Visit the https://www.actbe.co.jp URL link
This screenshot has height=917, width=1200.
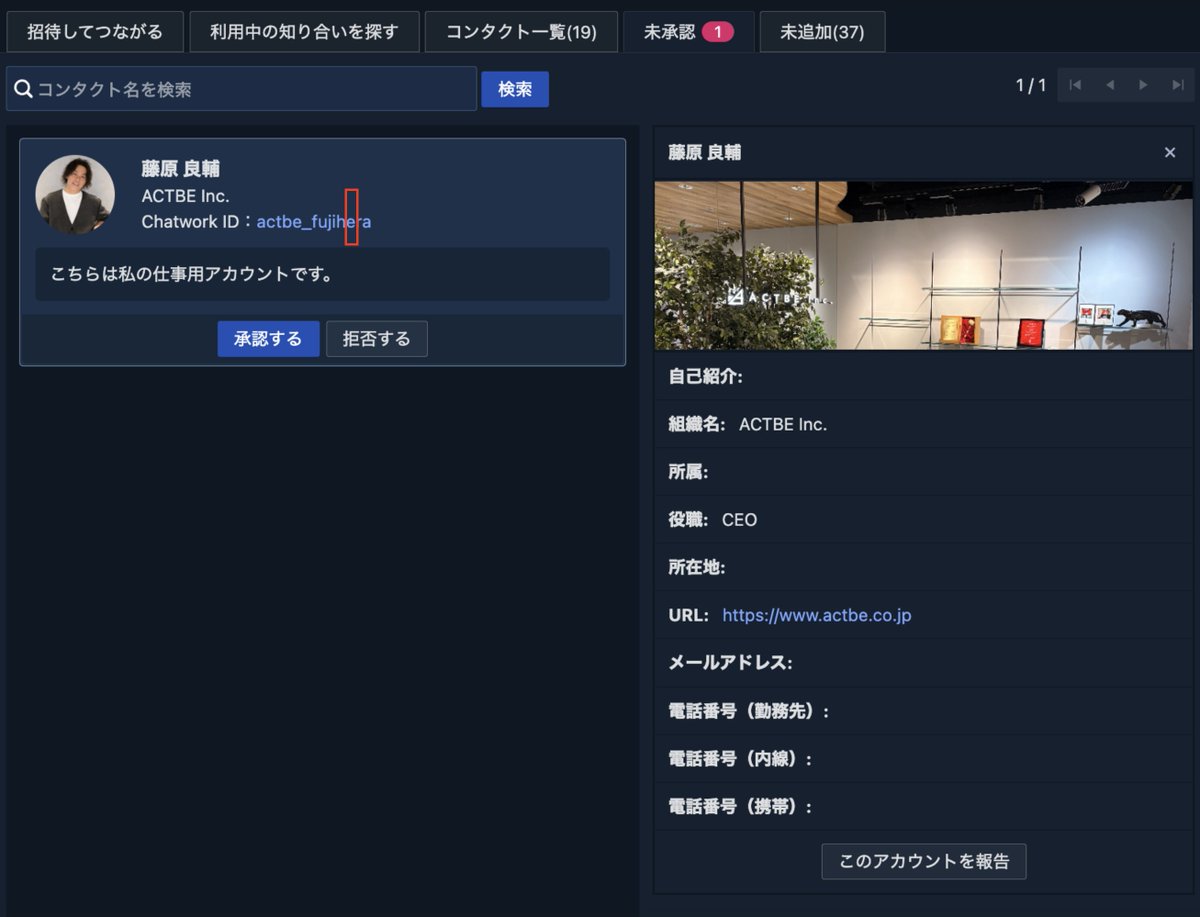click(816, 615)
